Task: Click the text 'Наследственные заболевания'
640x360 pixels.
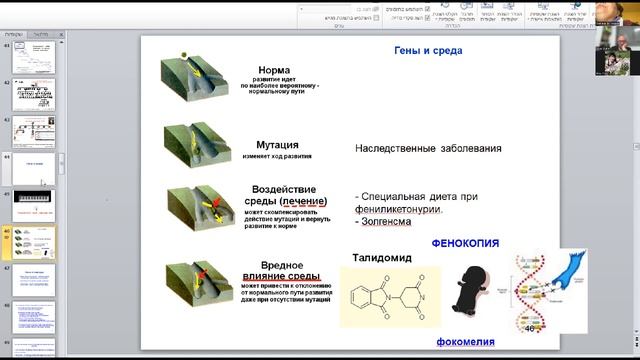Action: point(428,149)
